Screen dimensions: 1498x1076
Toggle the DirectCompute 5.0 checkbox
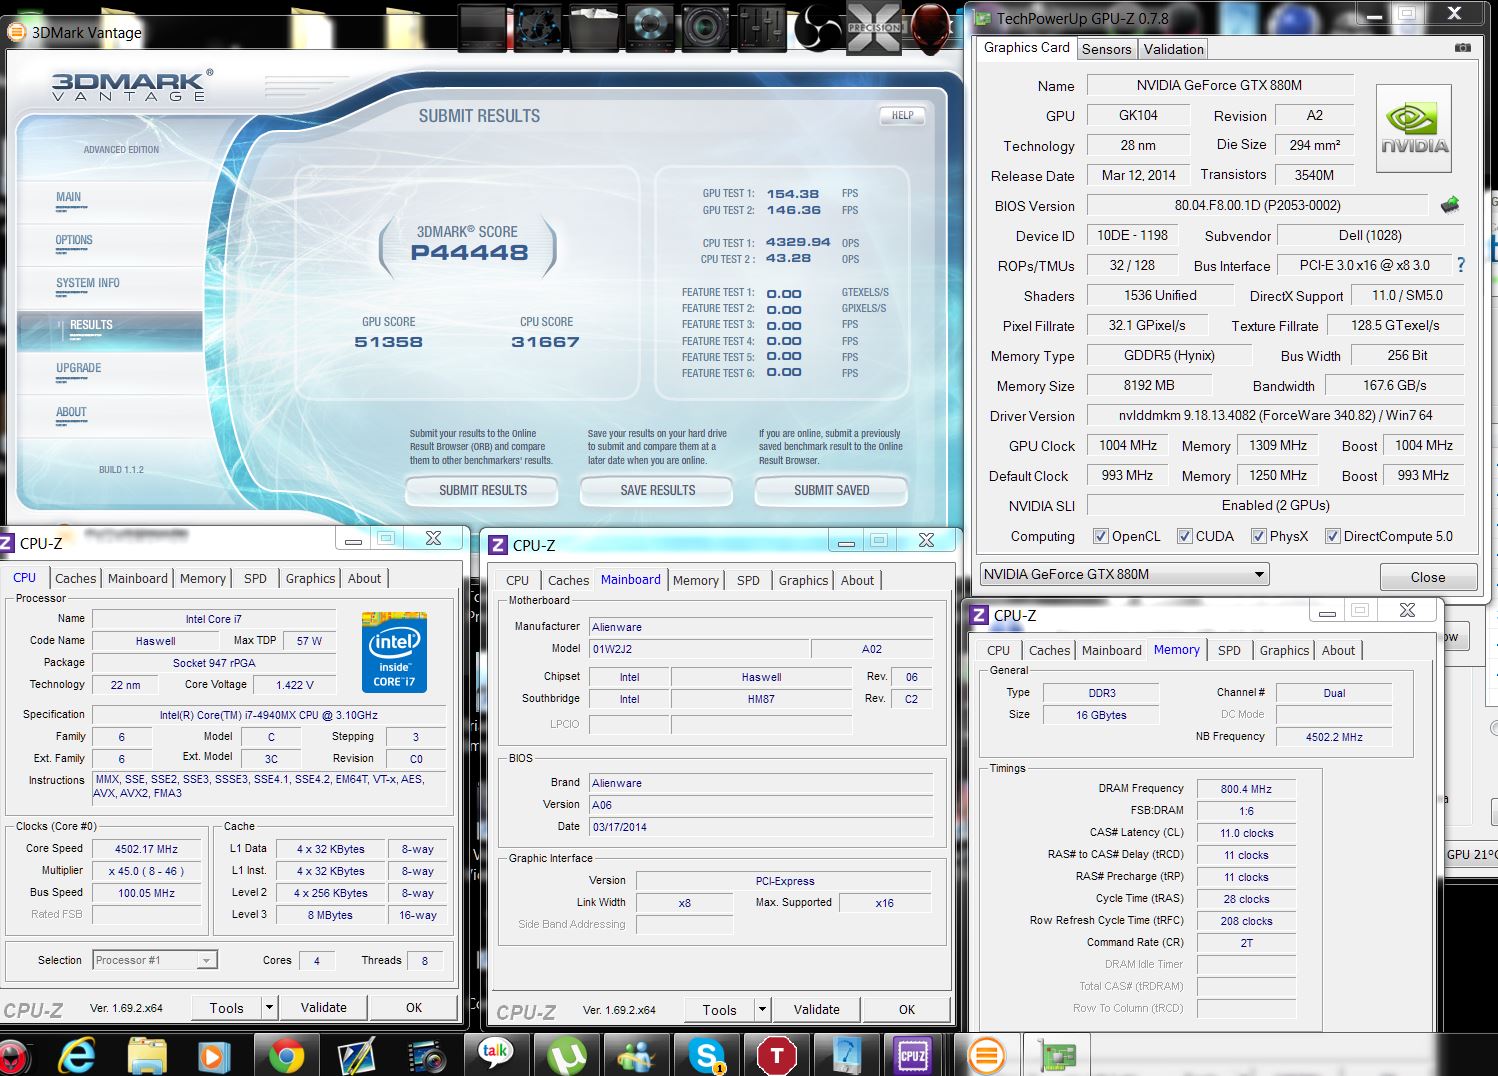point(1333,536)
